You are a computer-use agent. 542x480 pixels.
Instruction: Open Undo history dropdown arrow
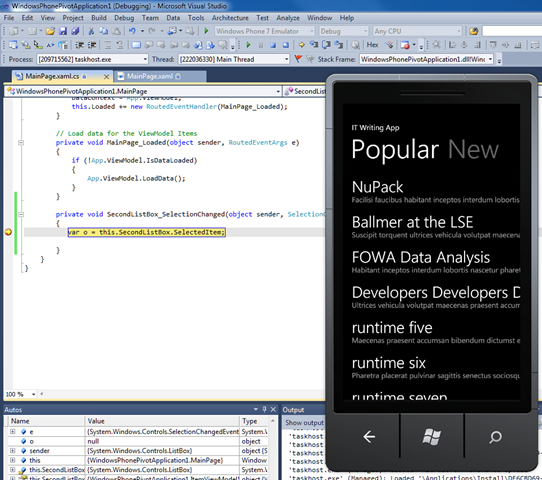pos(142,31)
